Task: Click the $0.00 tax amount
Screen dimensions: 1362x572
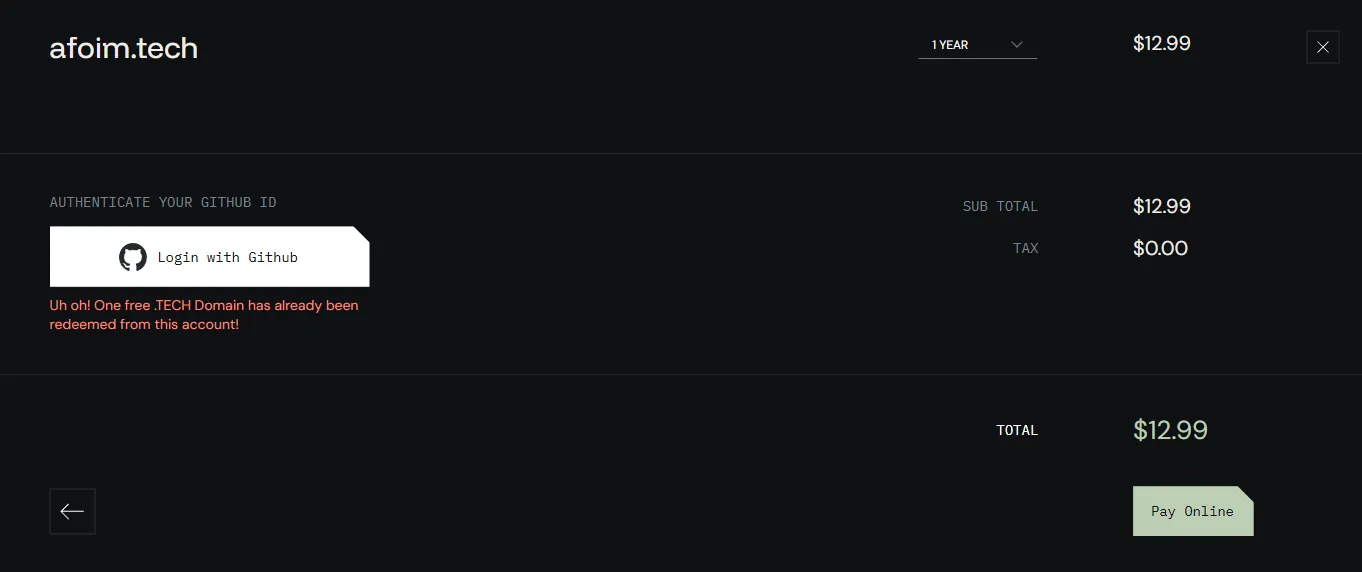Action: (x=1160, y=248)
